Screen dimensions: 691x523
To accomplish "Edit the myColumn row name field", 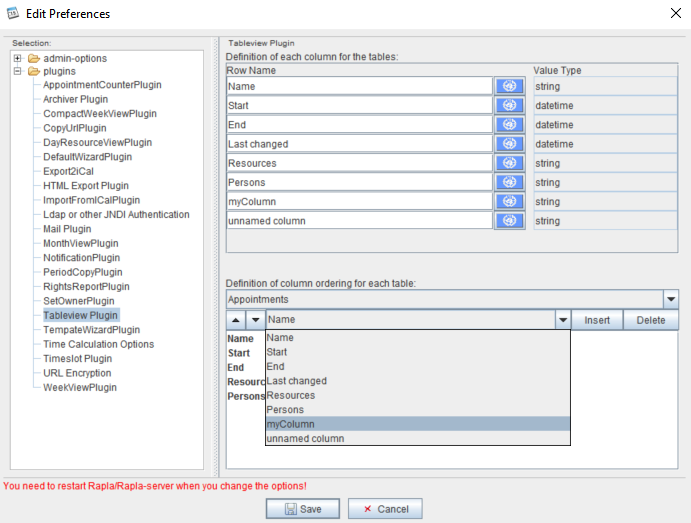I will (x=359, y=201).
